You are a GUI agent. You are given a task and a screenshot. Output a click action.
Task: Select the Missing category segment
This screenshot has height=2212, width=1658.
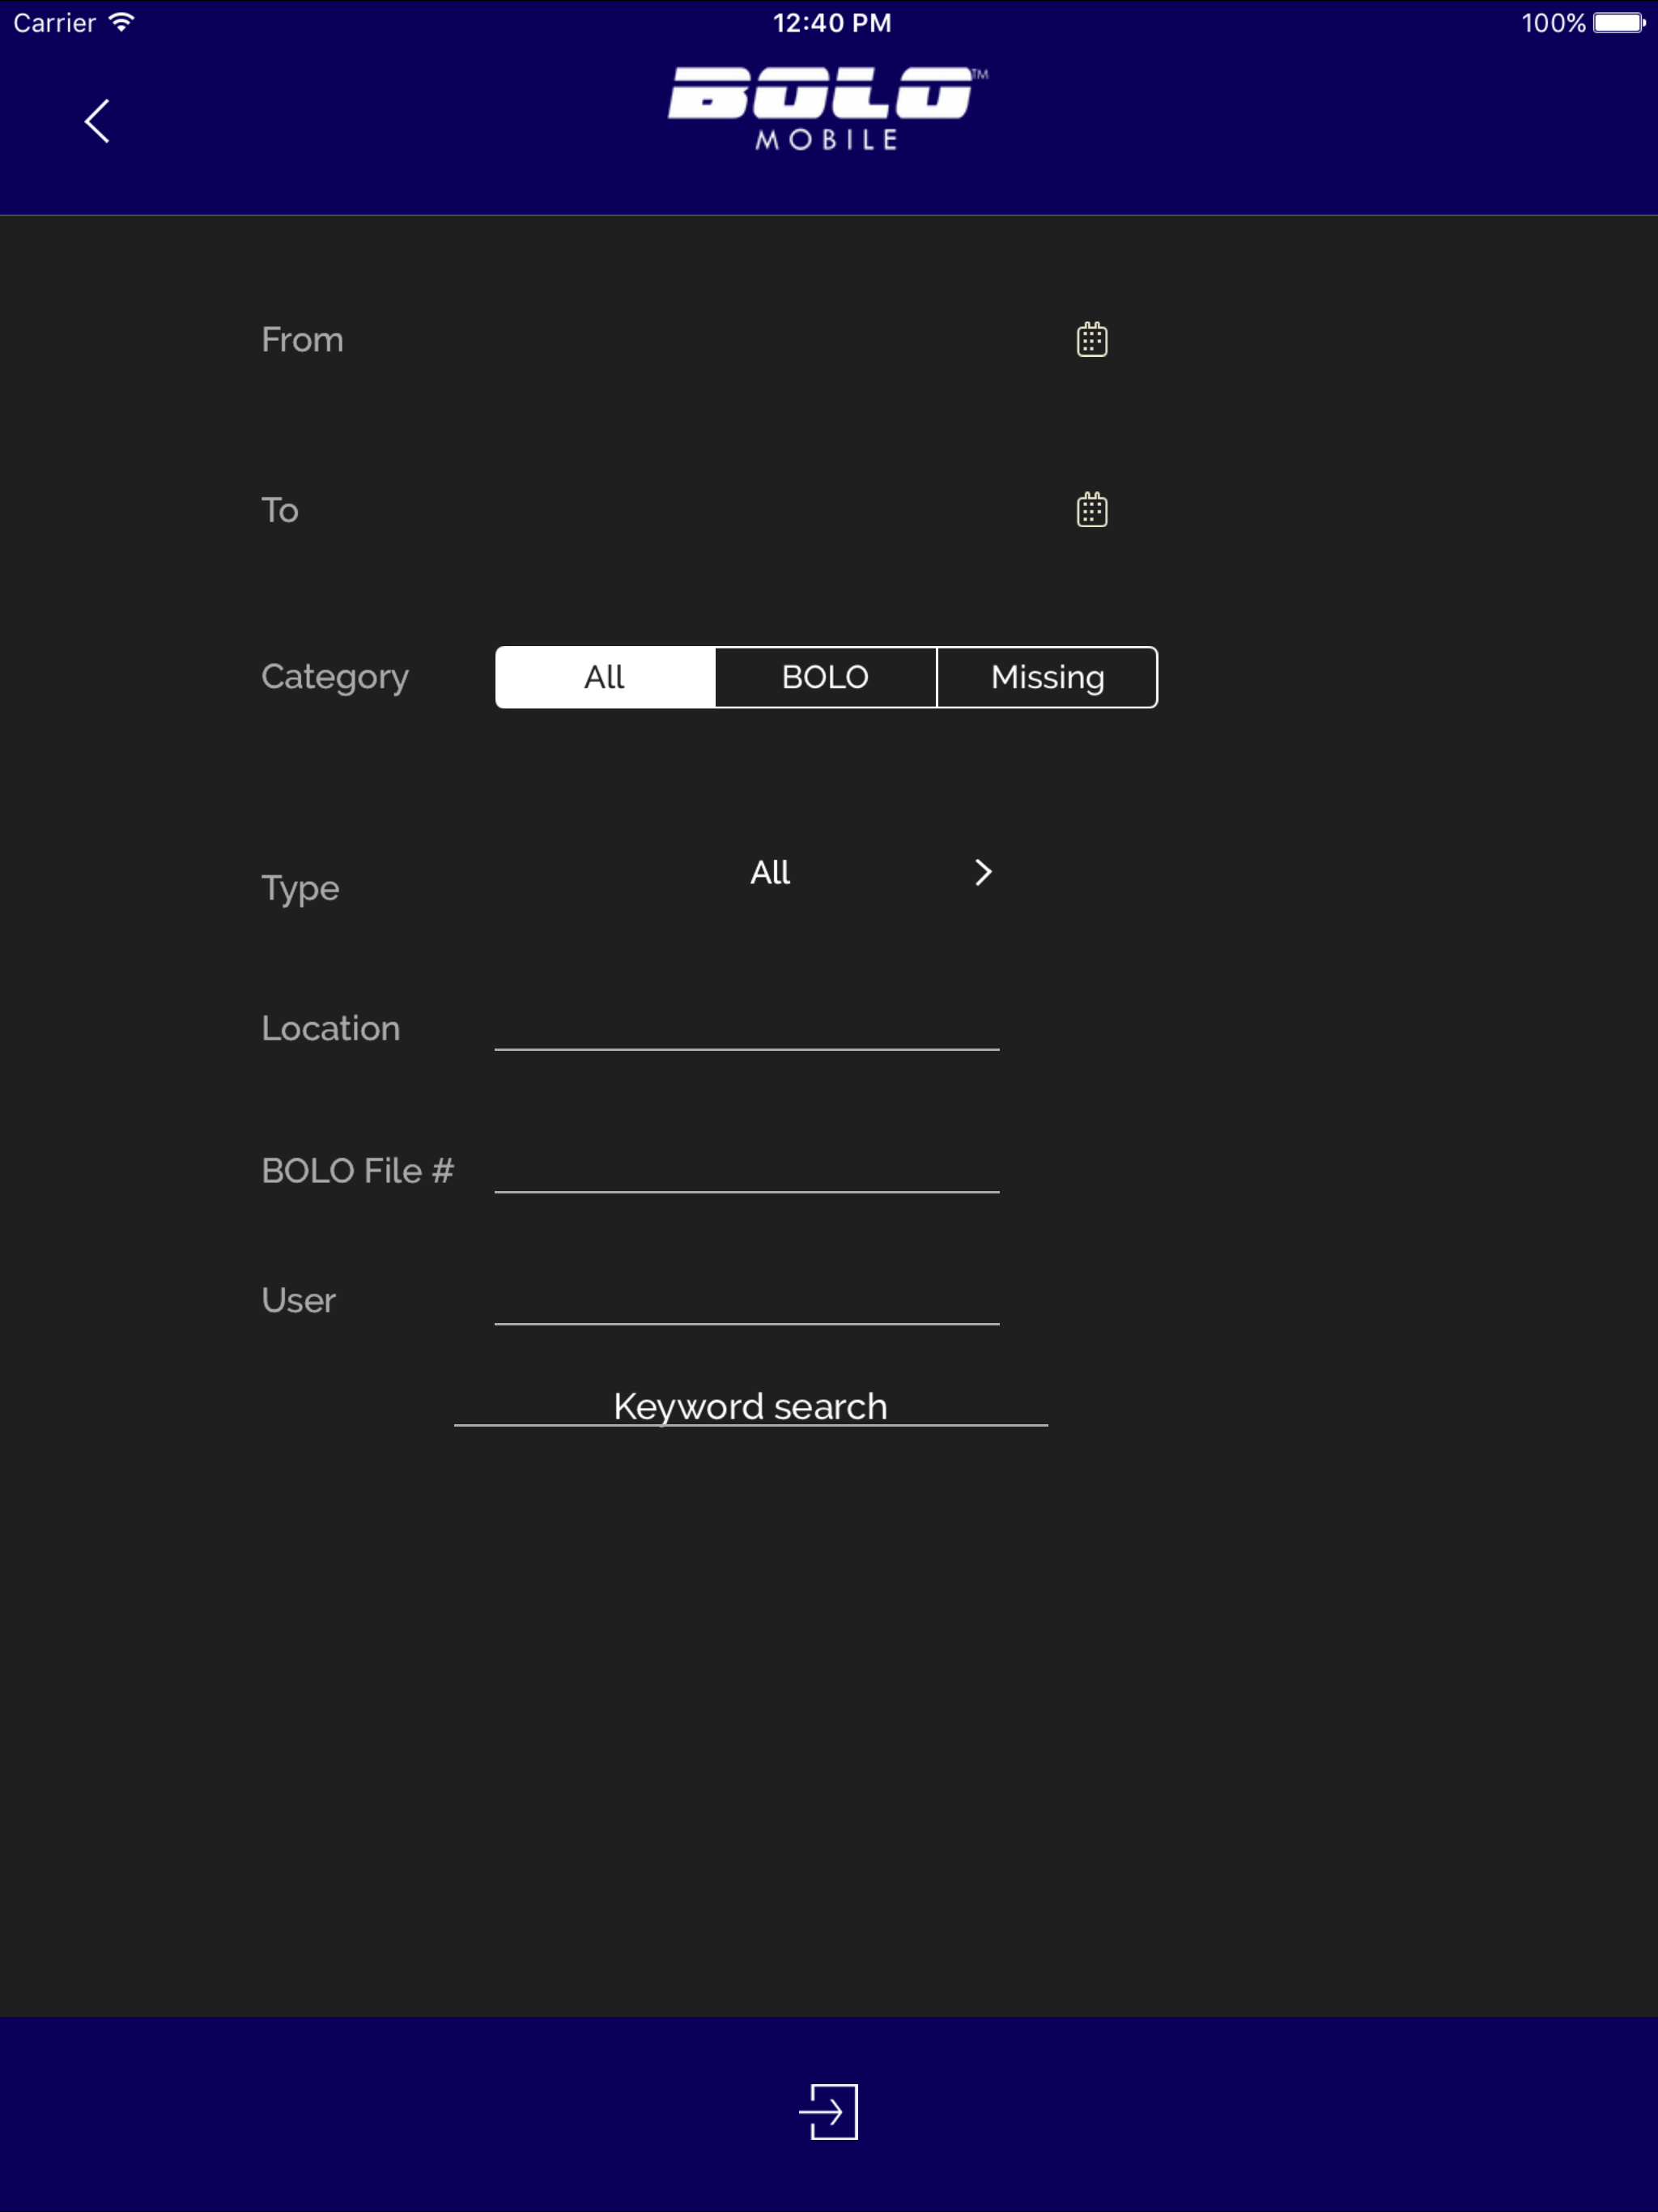1047,677
